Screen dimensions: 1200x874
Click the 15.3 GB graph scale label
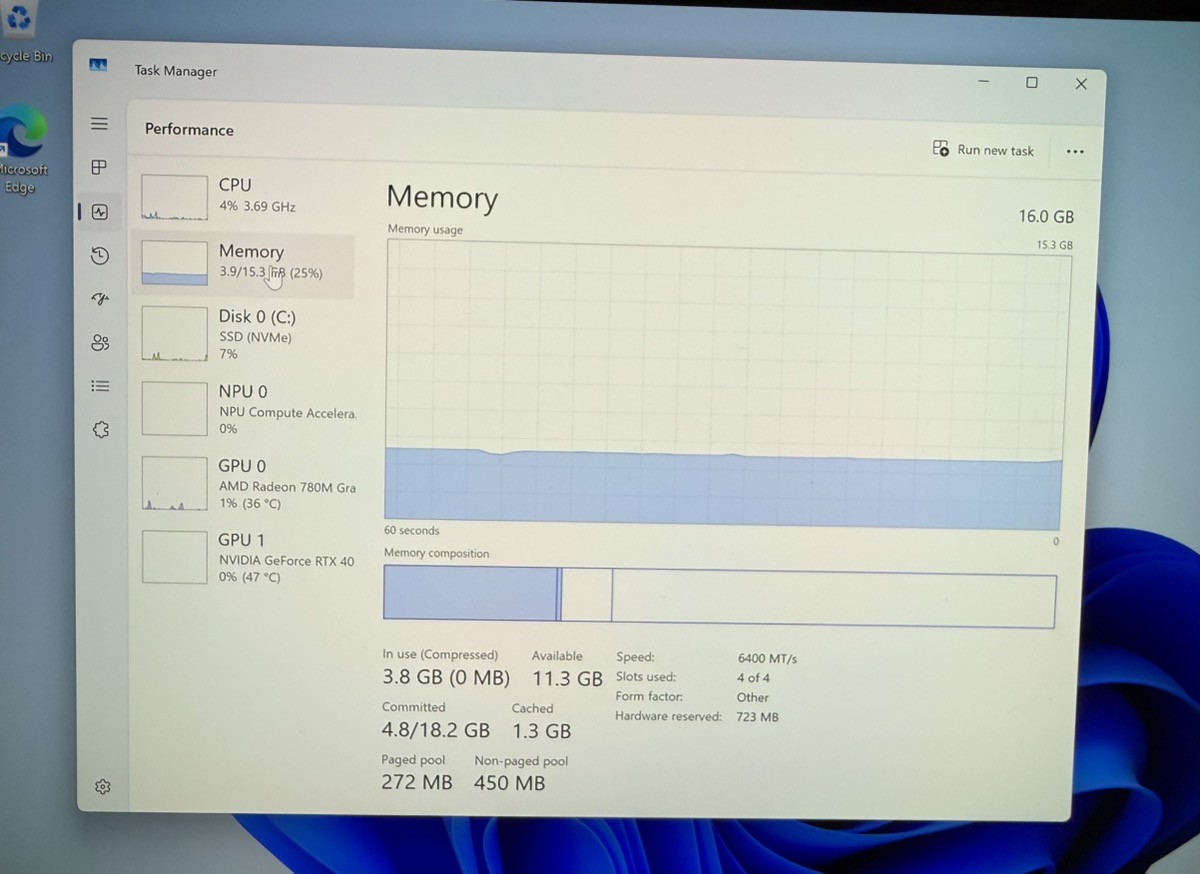click(x=1054, y=245)
